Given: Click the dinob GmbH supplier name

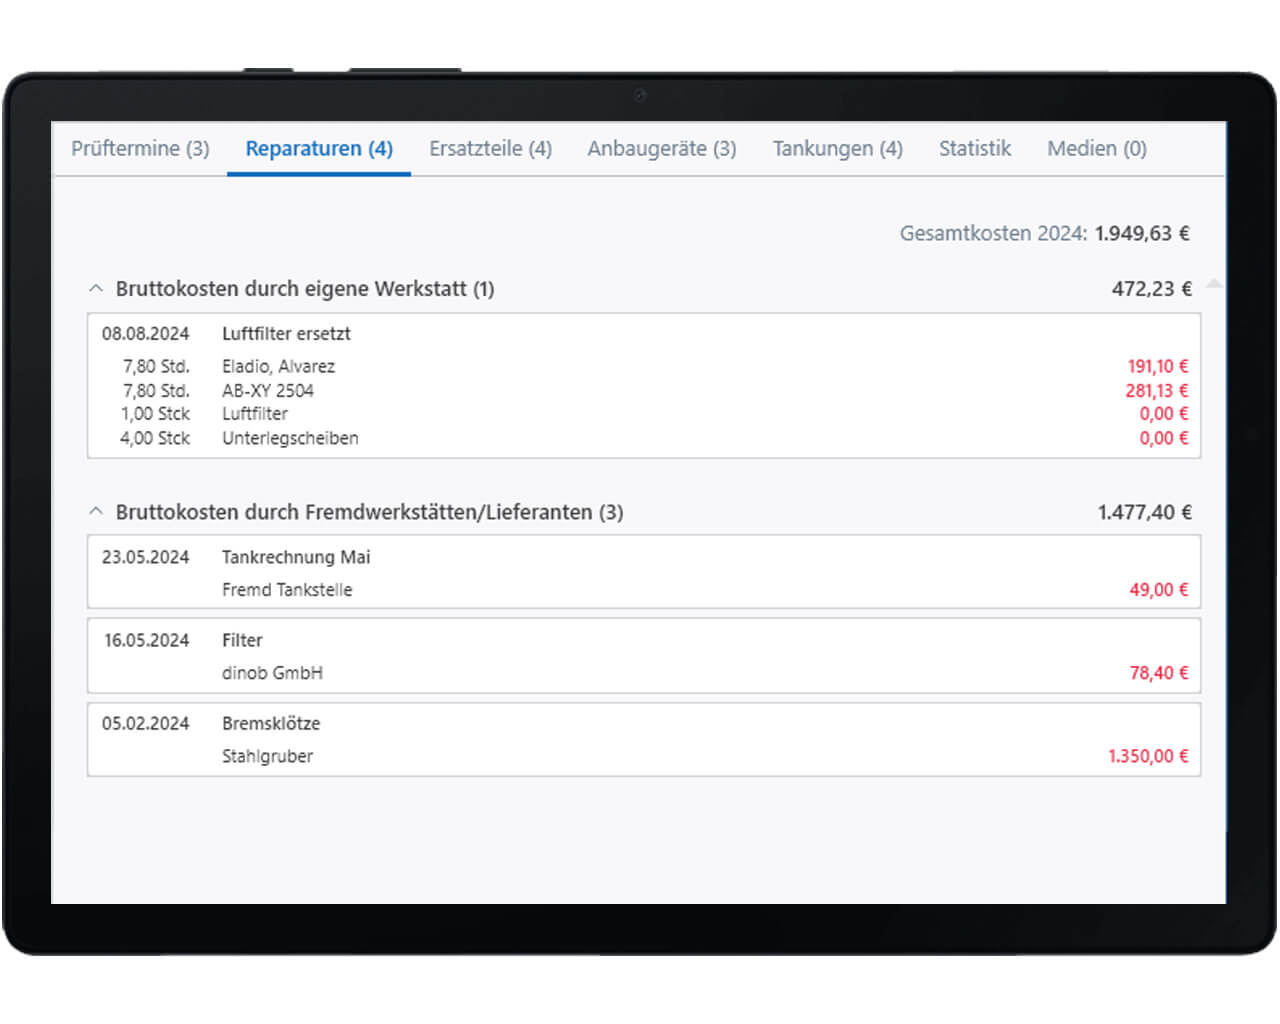Looking at the screenshot, I should (272, 673).
